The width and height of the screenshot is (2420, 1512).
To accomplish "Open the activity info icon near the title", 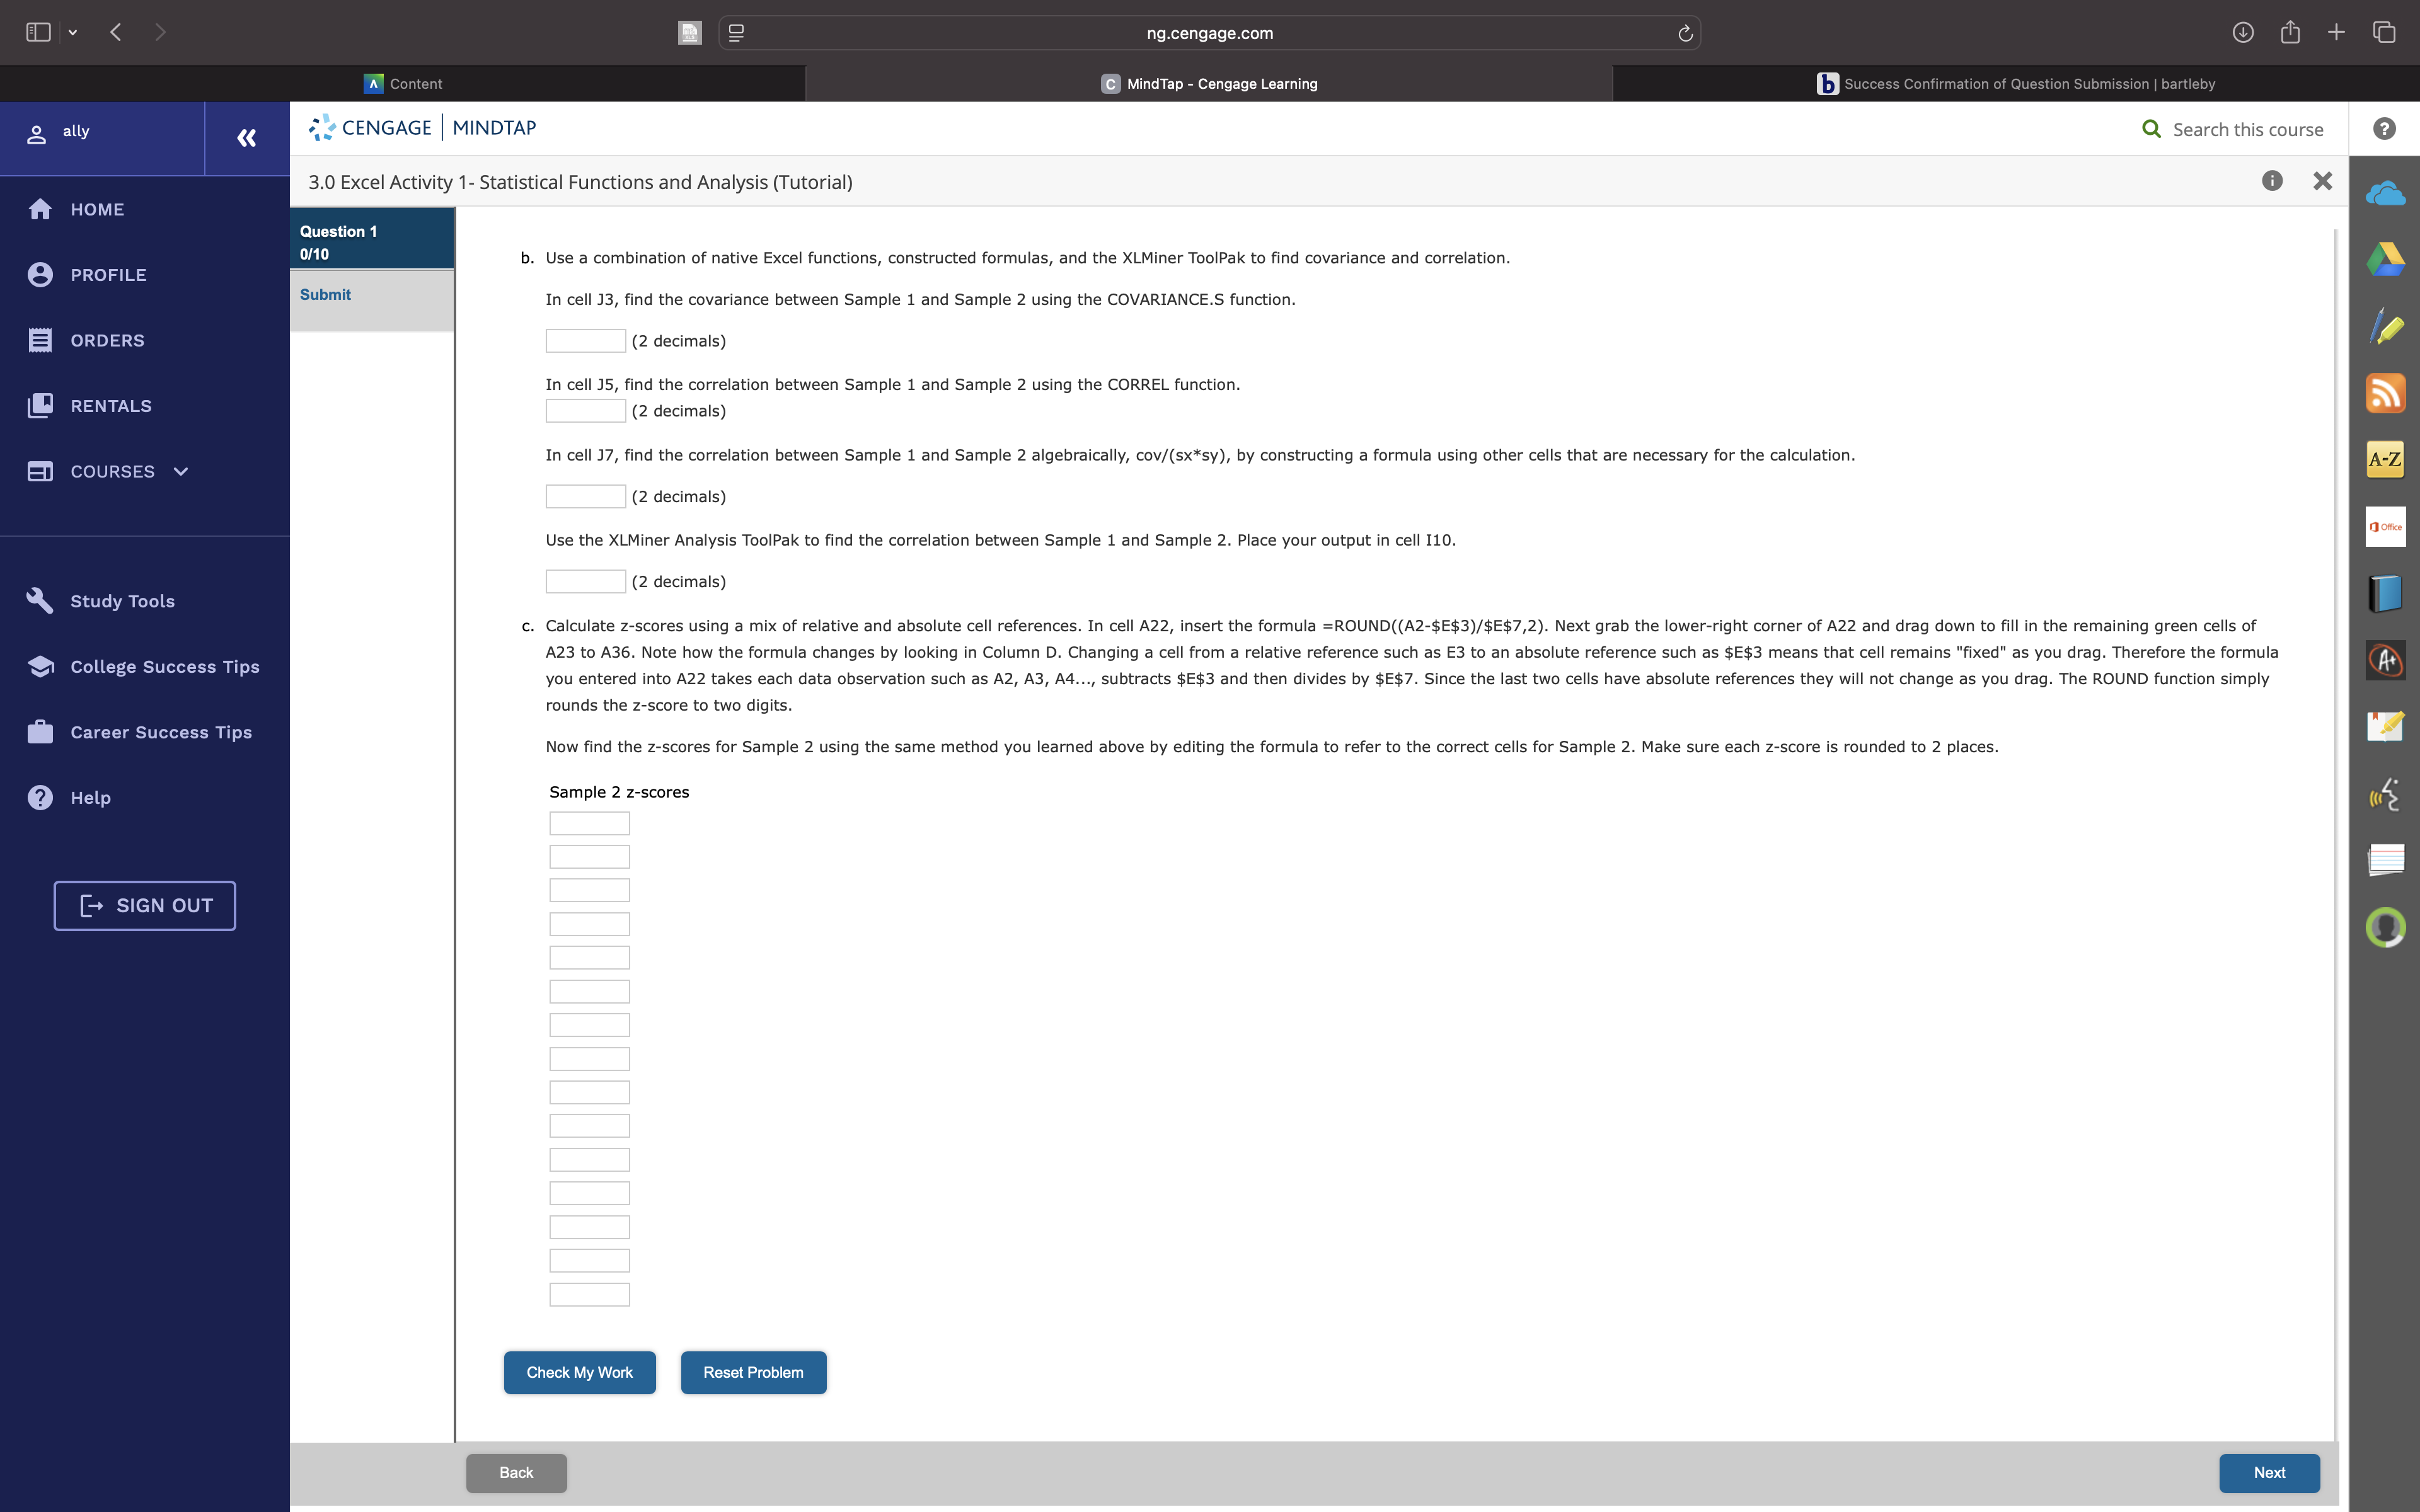I will 2272,180.
